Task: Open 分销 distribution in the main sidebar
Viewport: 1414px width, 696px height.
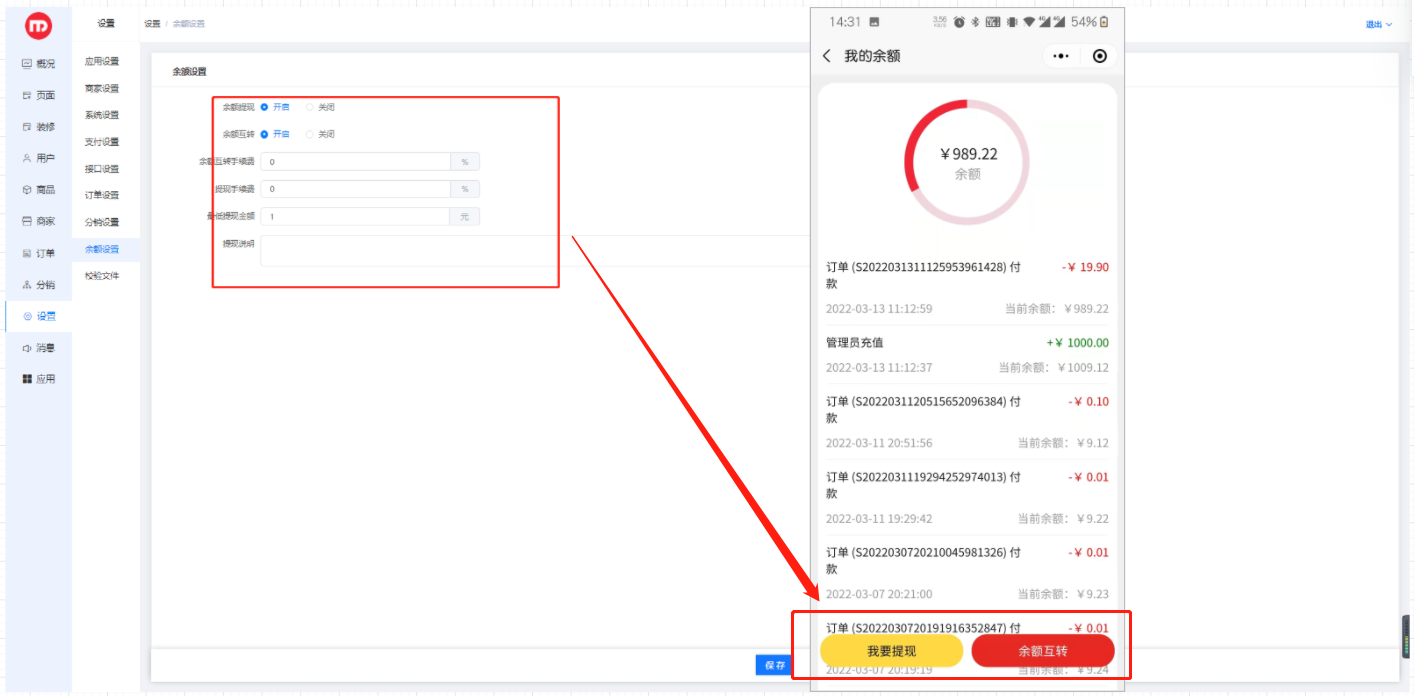Action: coord(39,284)
